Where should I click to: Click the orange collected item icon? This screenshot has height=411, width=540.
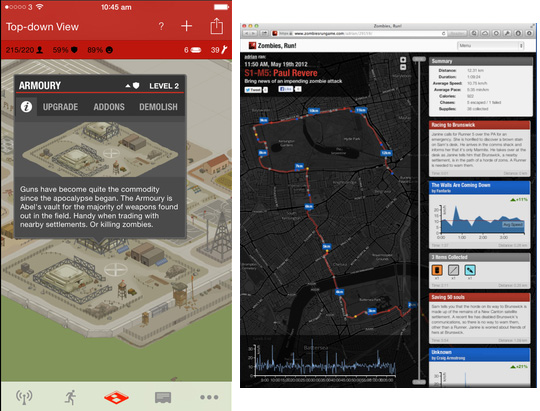coord(437,270)
